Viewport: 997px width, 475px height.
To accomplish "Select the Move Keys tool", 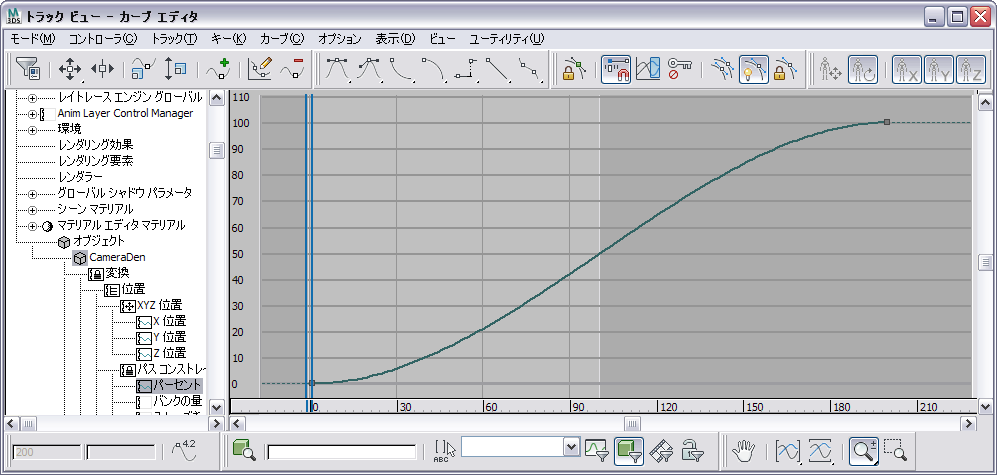I will coord(69,69).
